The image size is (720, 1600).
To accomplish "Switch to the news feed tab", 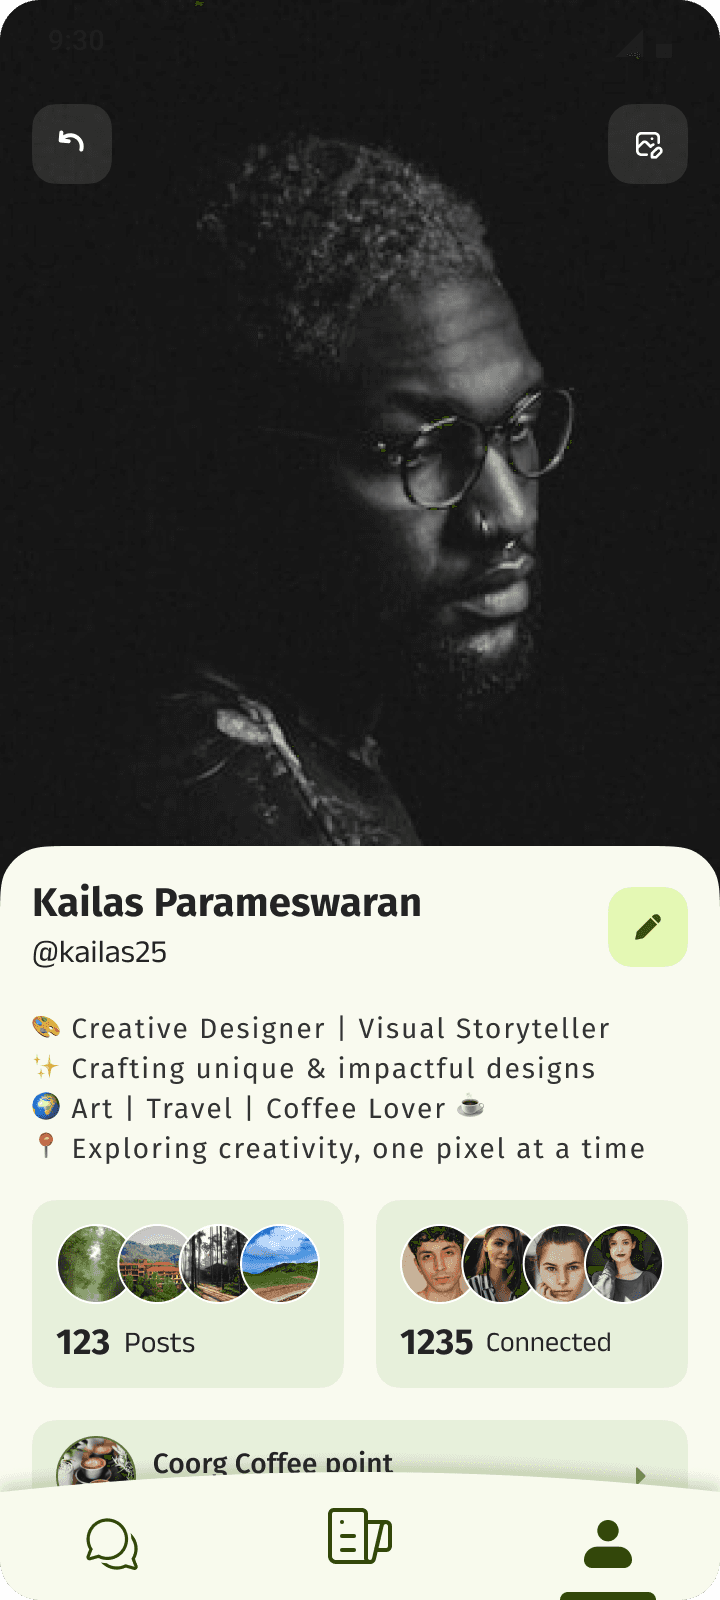I will pos(360,1537).
